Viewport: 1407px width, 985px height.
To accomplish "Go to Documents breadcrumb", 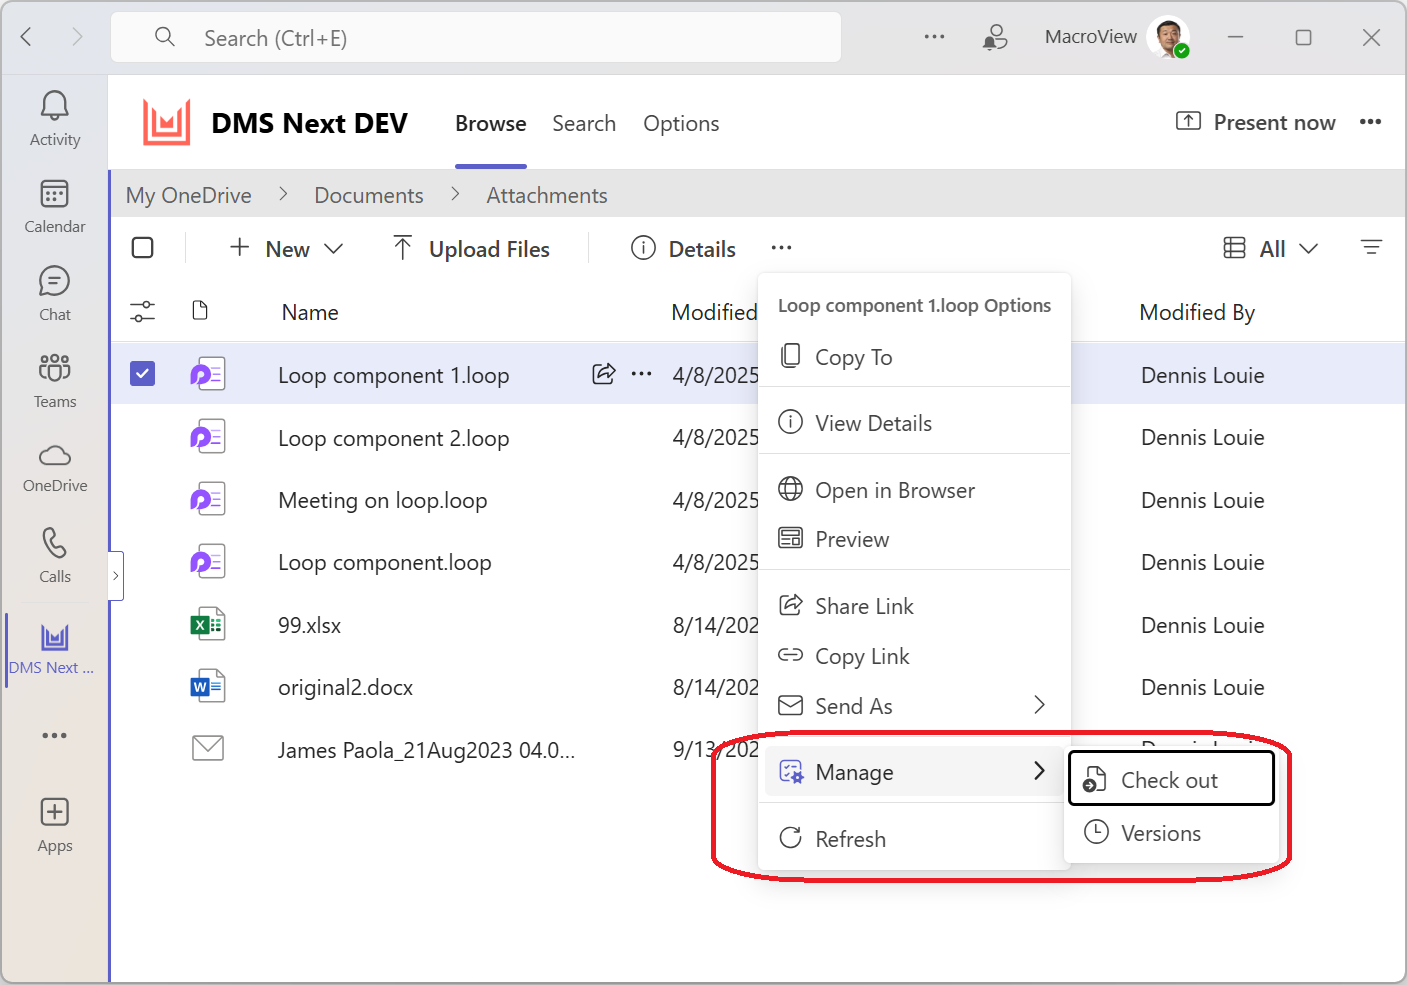I will [369, 195].
